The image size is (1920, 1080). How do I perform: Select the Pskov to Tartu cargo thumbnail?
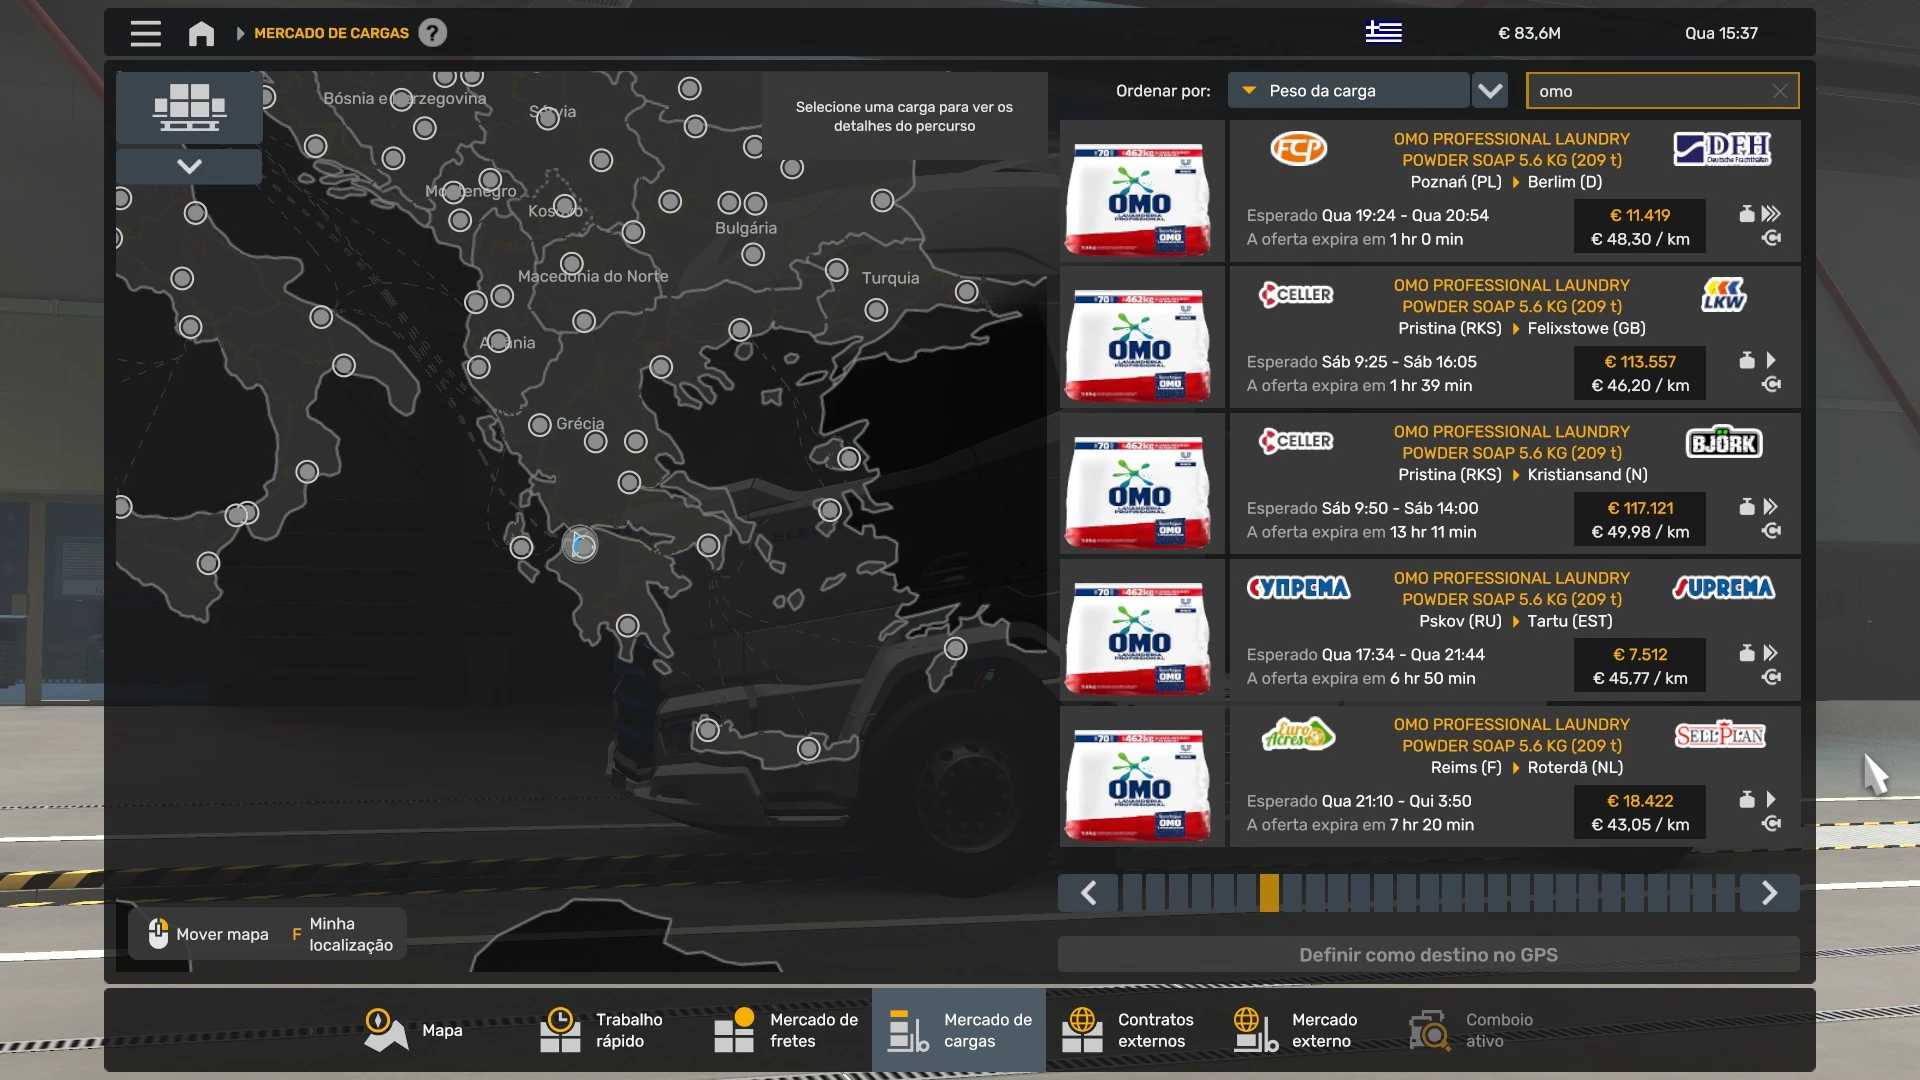tap(1141, 631)
